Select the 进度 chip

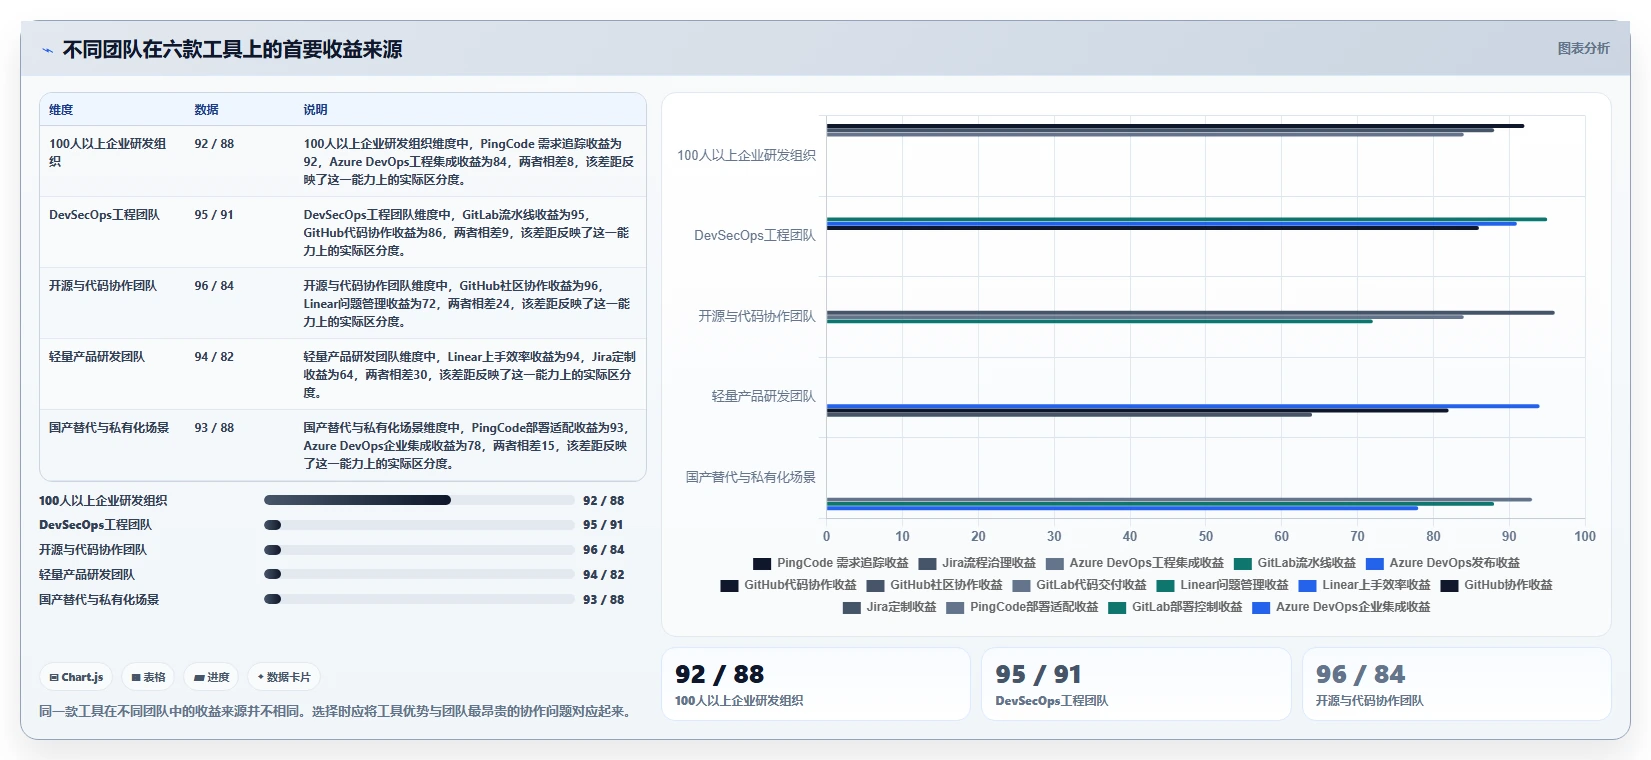211,677
